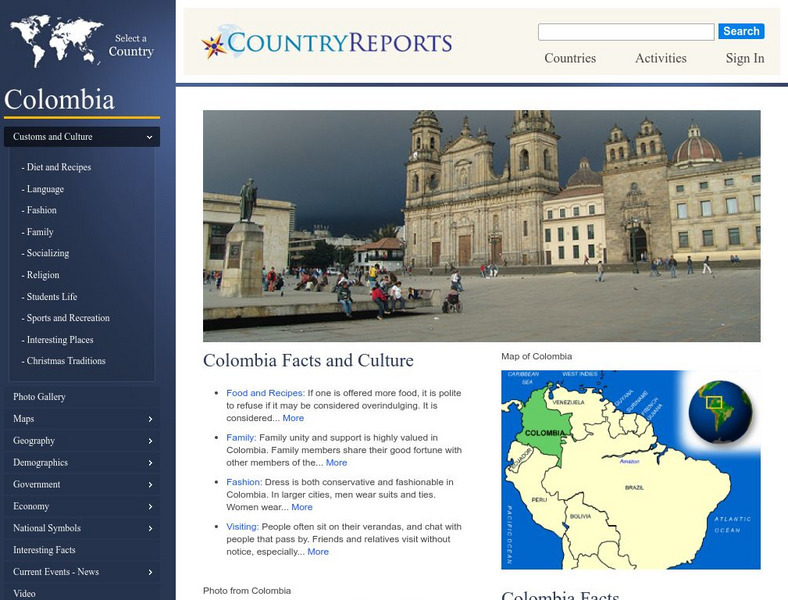This screenshot has height=600, width=788.
Task: Expand the Maps sidebar menu
Action: coord(150,419)
